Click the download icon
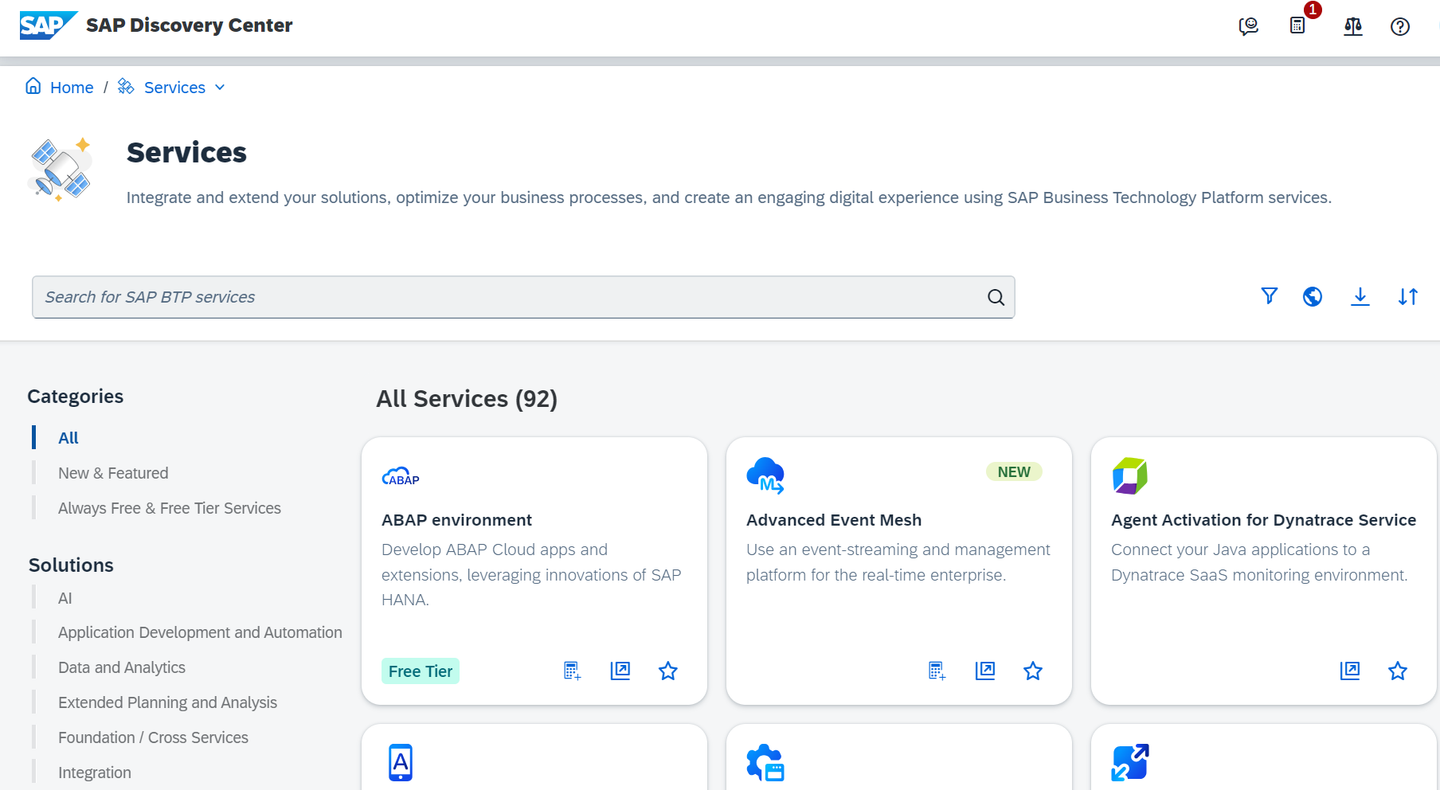 1360,296
